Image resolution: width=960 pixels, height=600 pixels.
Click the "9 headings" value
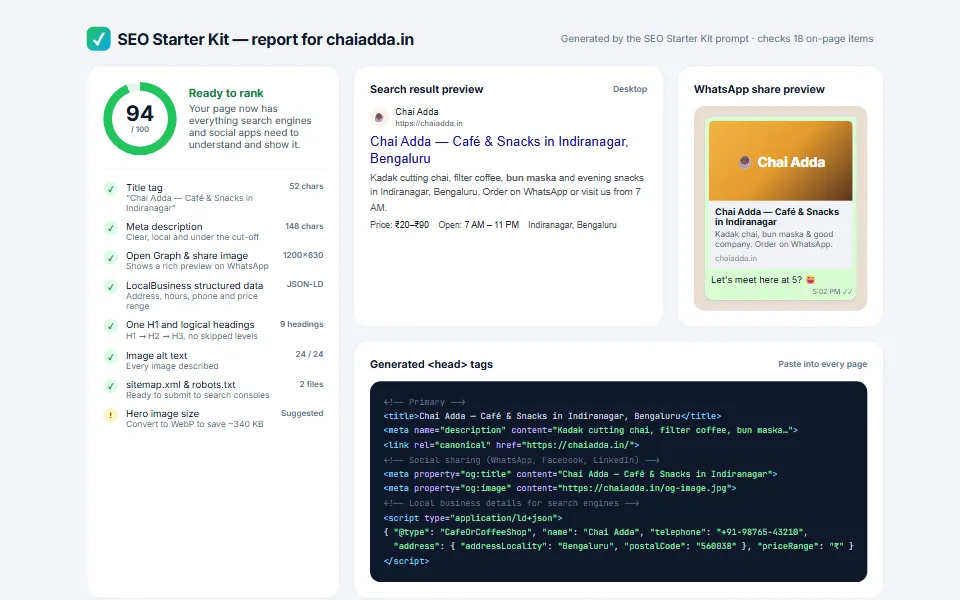301,324
